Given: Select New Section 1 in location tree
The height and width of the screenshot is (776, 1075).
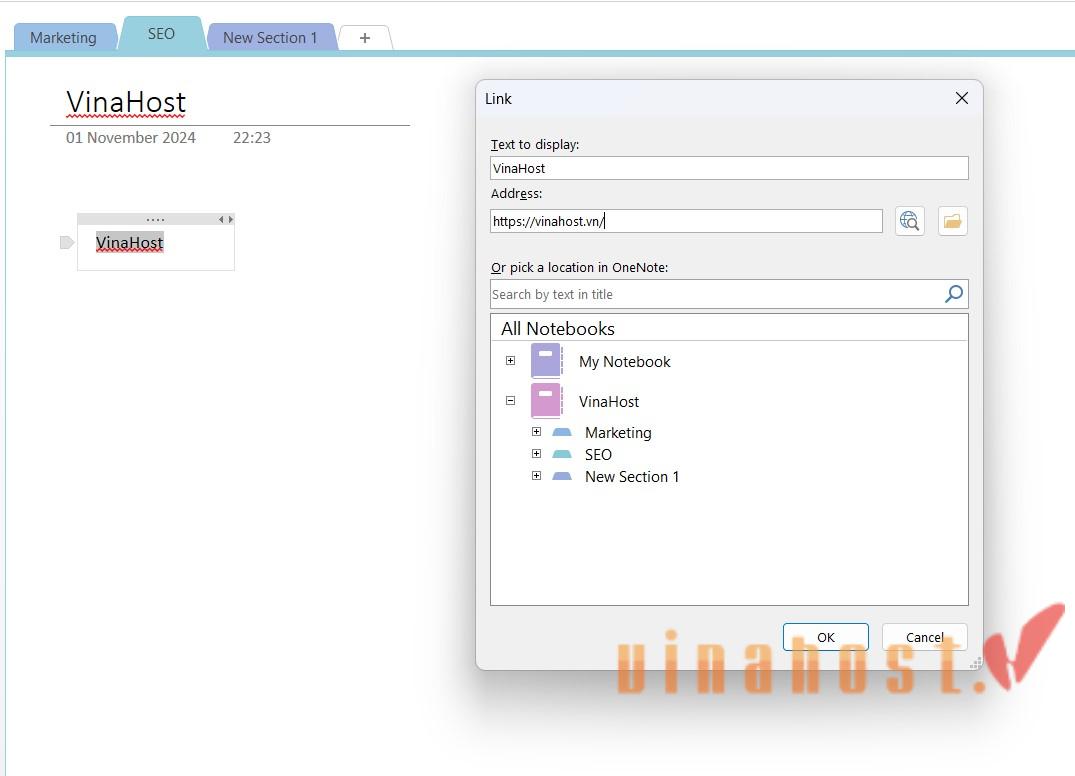Looking at the screenshot, I should pos(632,476).
